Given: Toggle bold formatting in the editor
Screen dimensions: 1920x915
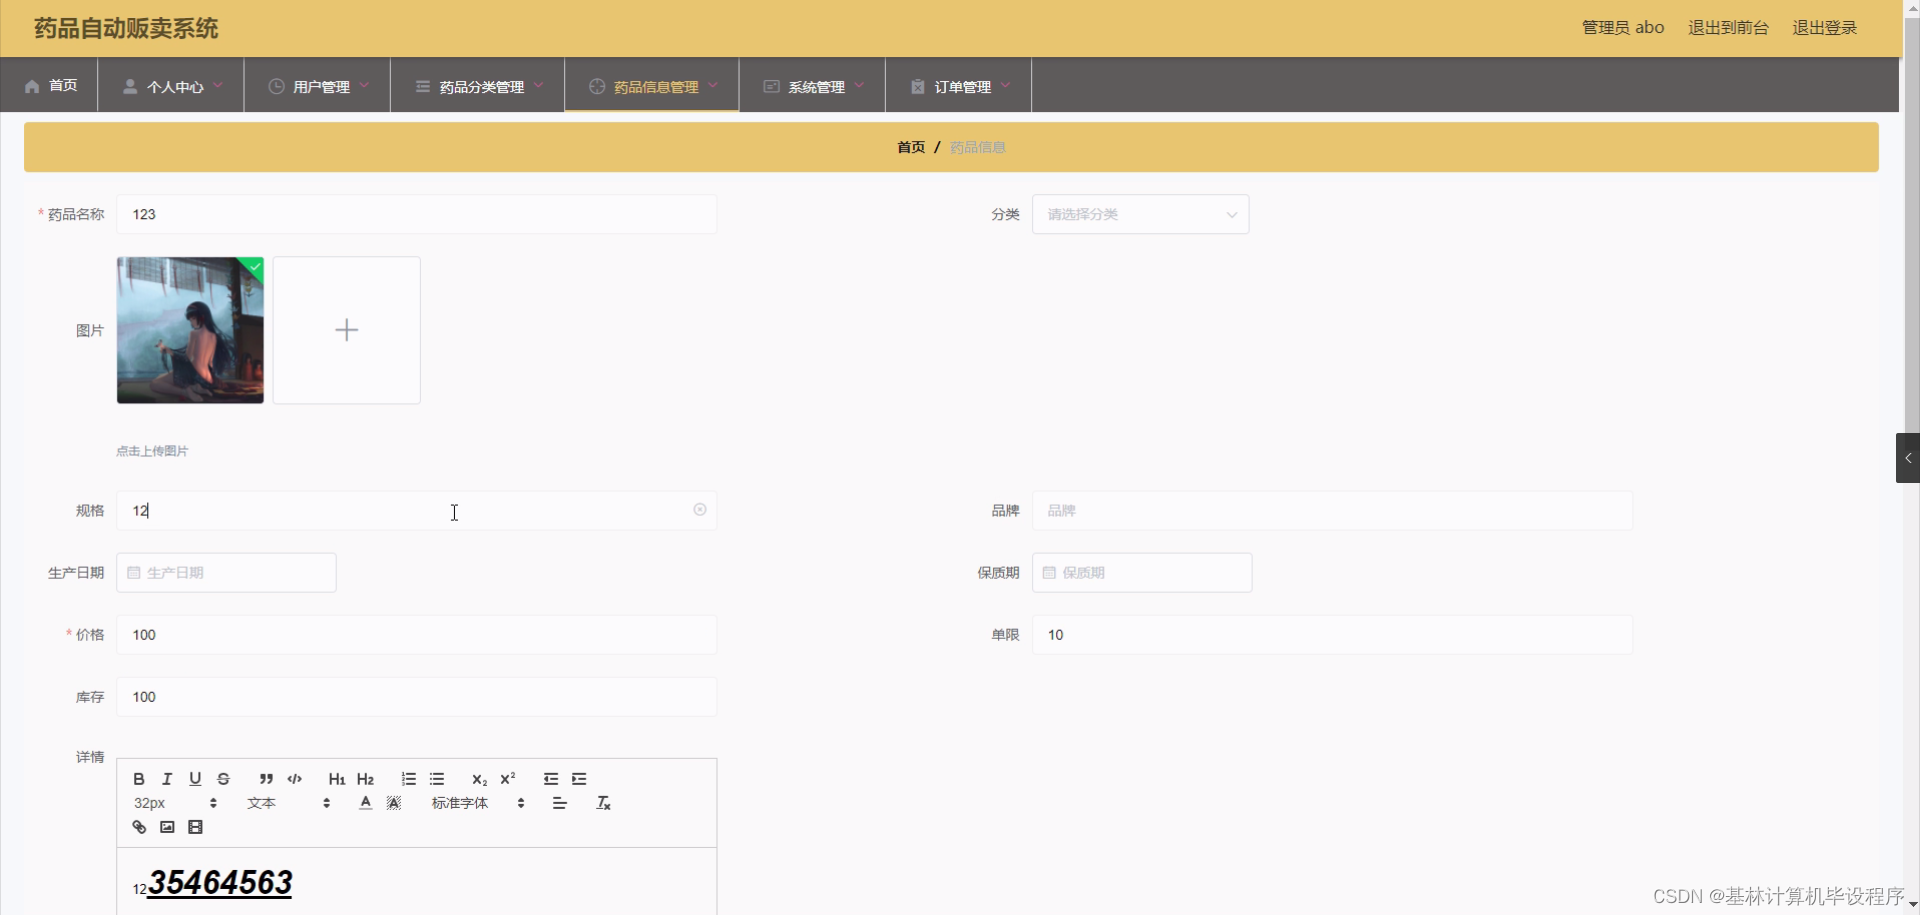Looking at the screenshot, I should [139, 779].
